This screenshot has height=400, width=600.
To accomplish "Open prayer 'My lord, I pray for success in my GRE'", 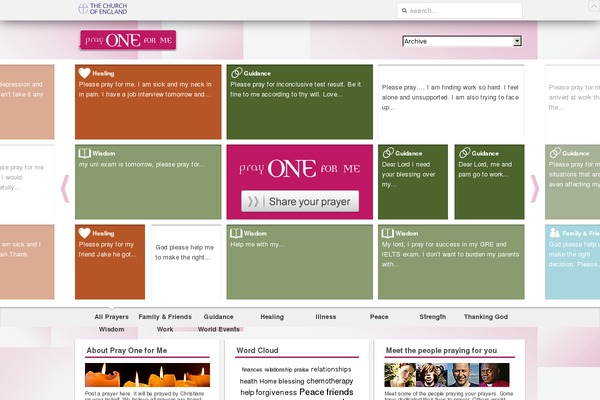I will [x=451, y=262].
